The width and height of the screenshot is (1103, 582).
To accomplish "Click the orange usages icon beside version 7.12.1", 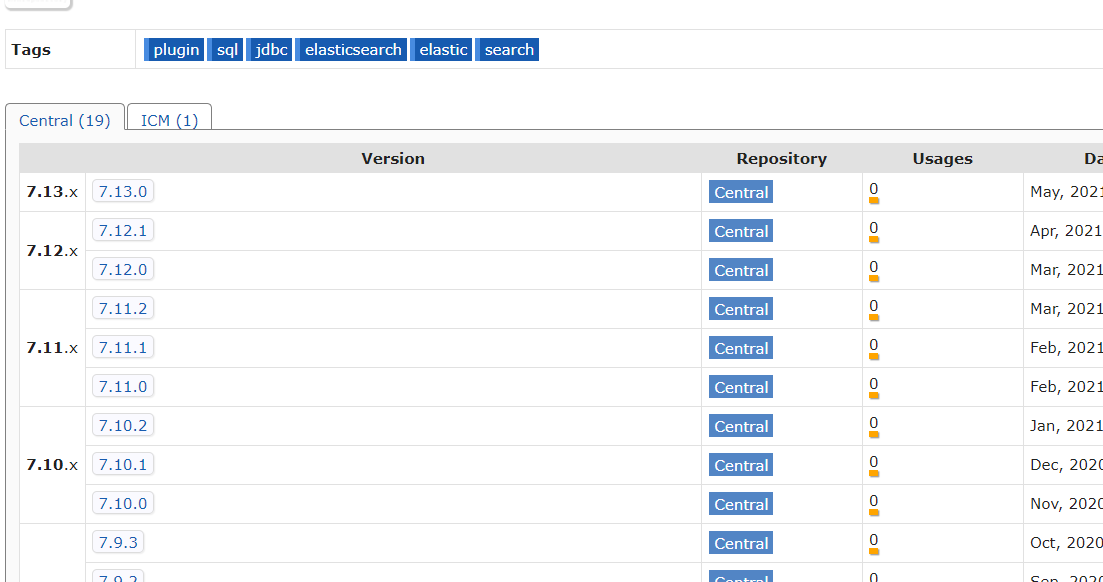I will click(x=874, y=239).
